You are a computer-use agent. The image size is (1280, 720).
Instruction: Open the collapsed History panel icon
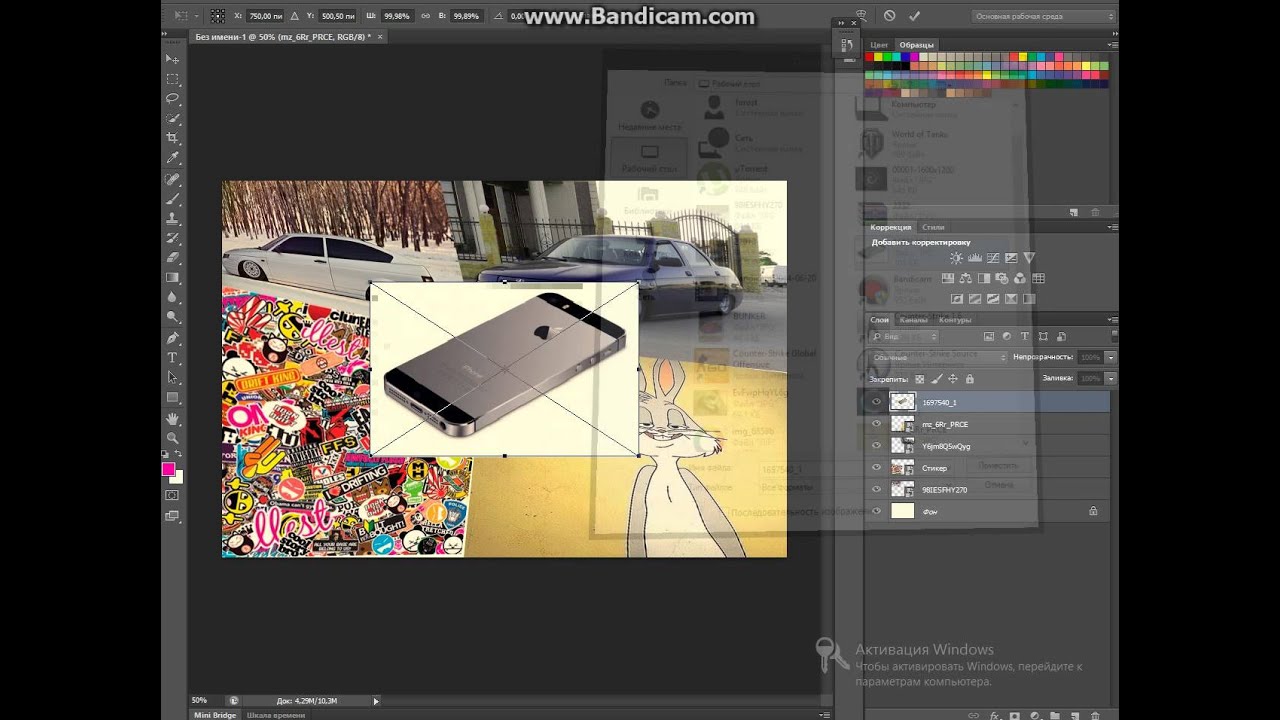point(846,45)
